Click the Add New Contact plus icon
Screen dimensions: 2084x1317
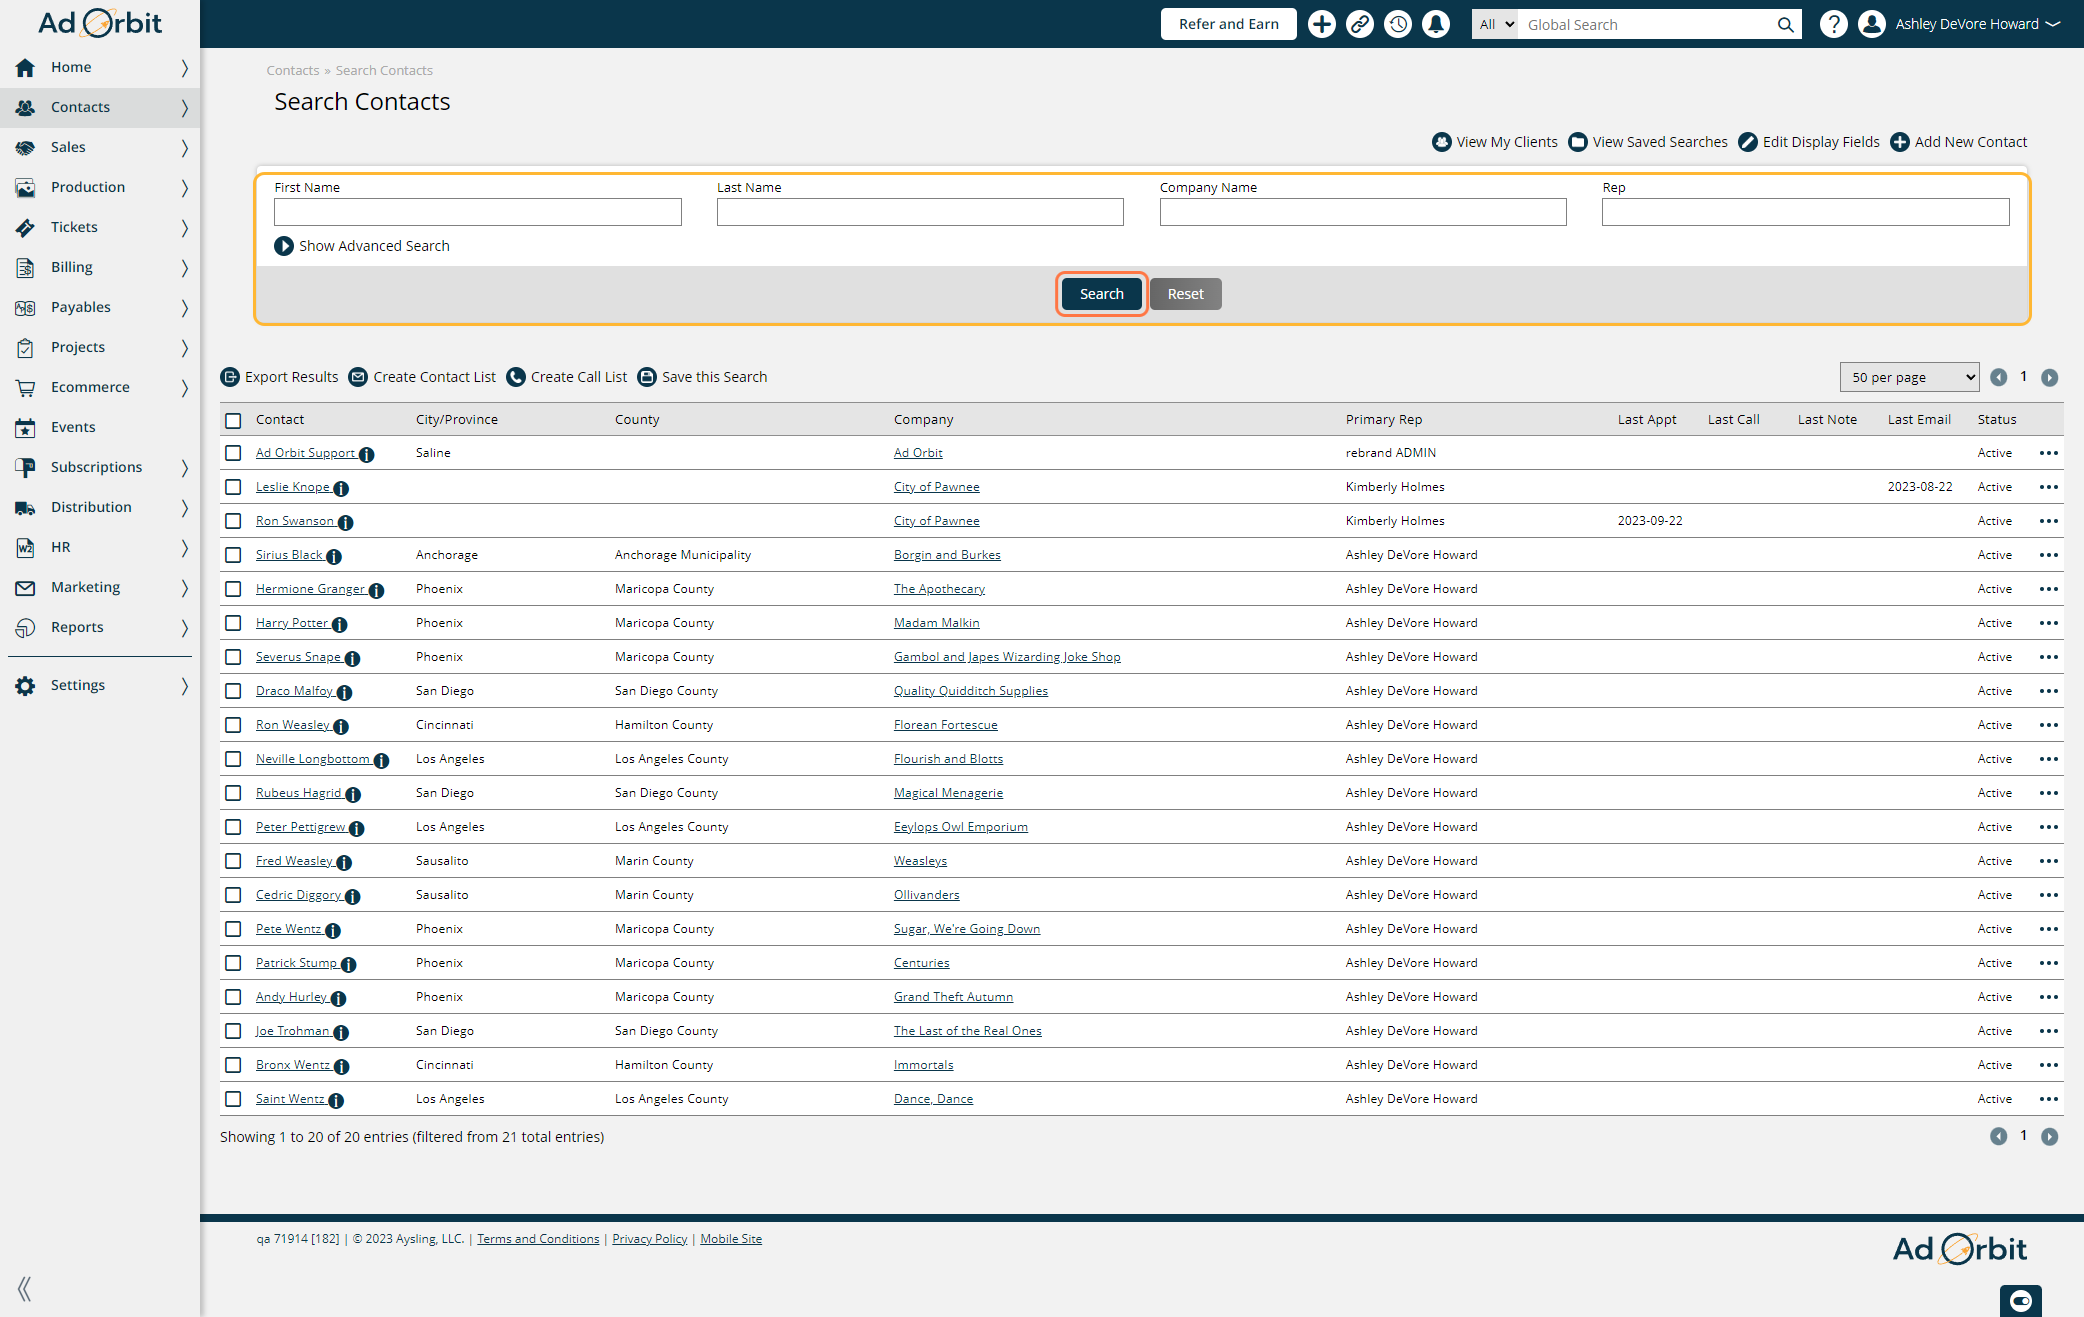pyautogui.click(x=1900, y=142)
